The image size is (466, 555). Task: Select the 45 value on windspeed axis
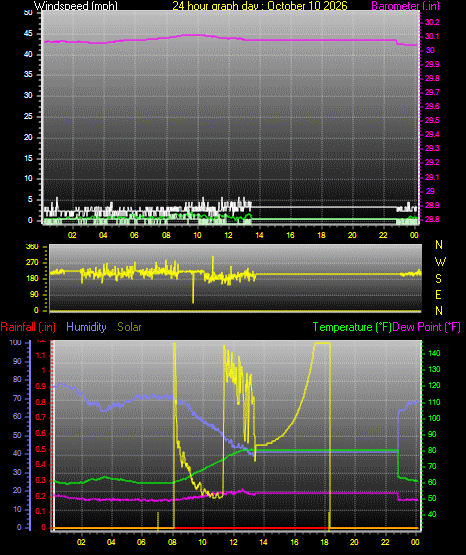tap(28, 34)
